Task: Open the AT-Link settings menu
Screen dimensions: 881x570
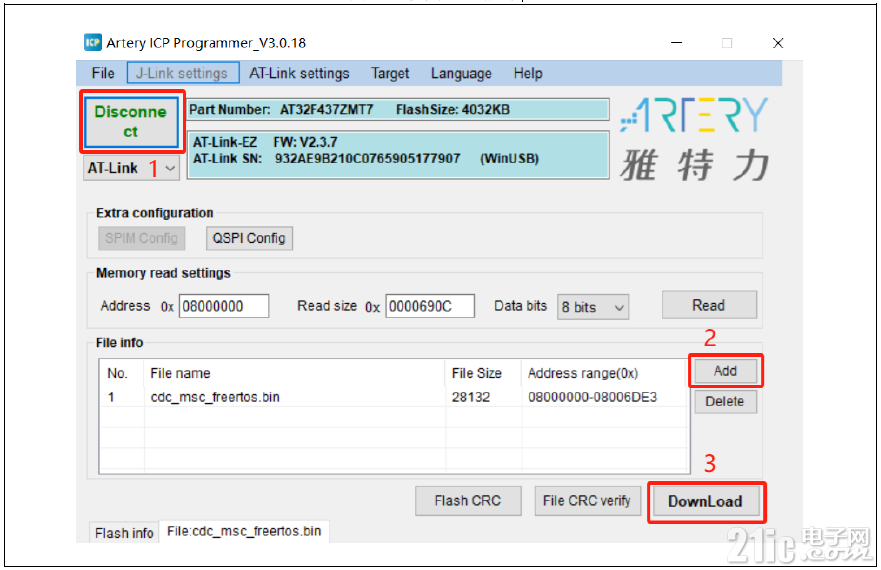Action: point(299,74)
